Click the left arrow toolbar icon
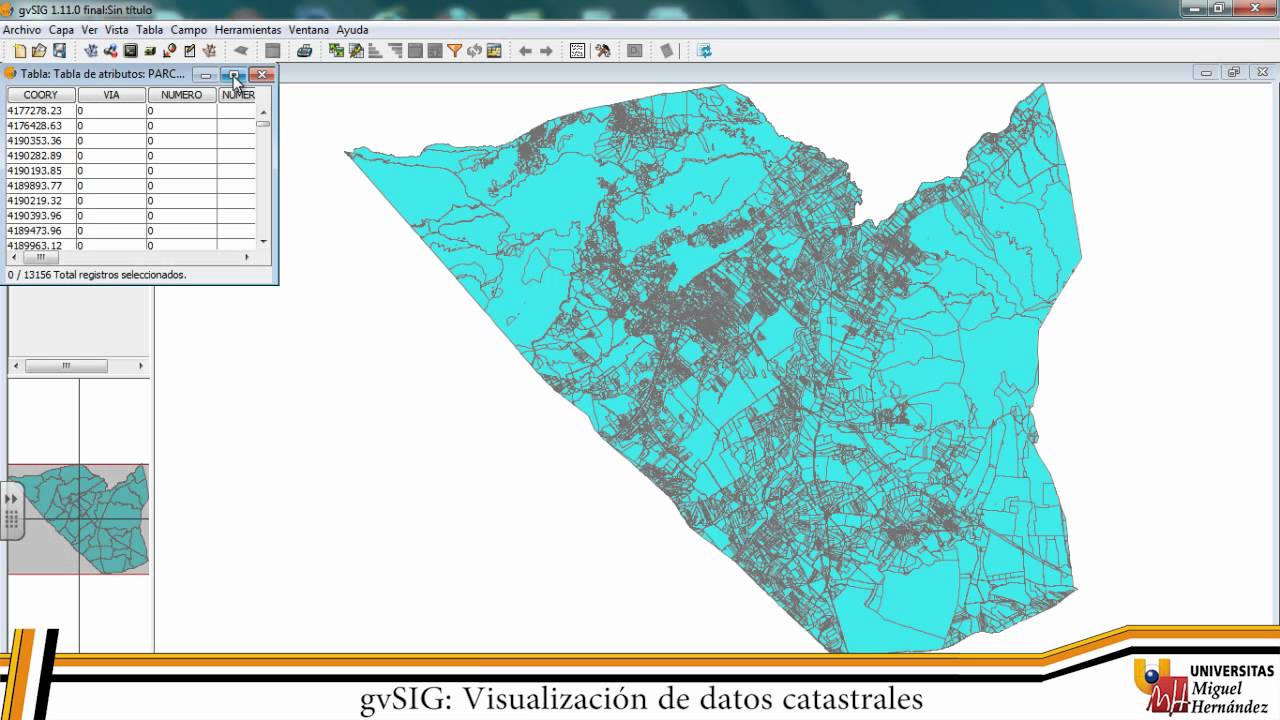Viewport: 1280px width, 720px height. [x=525, y=51]
